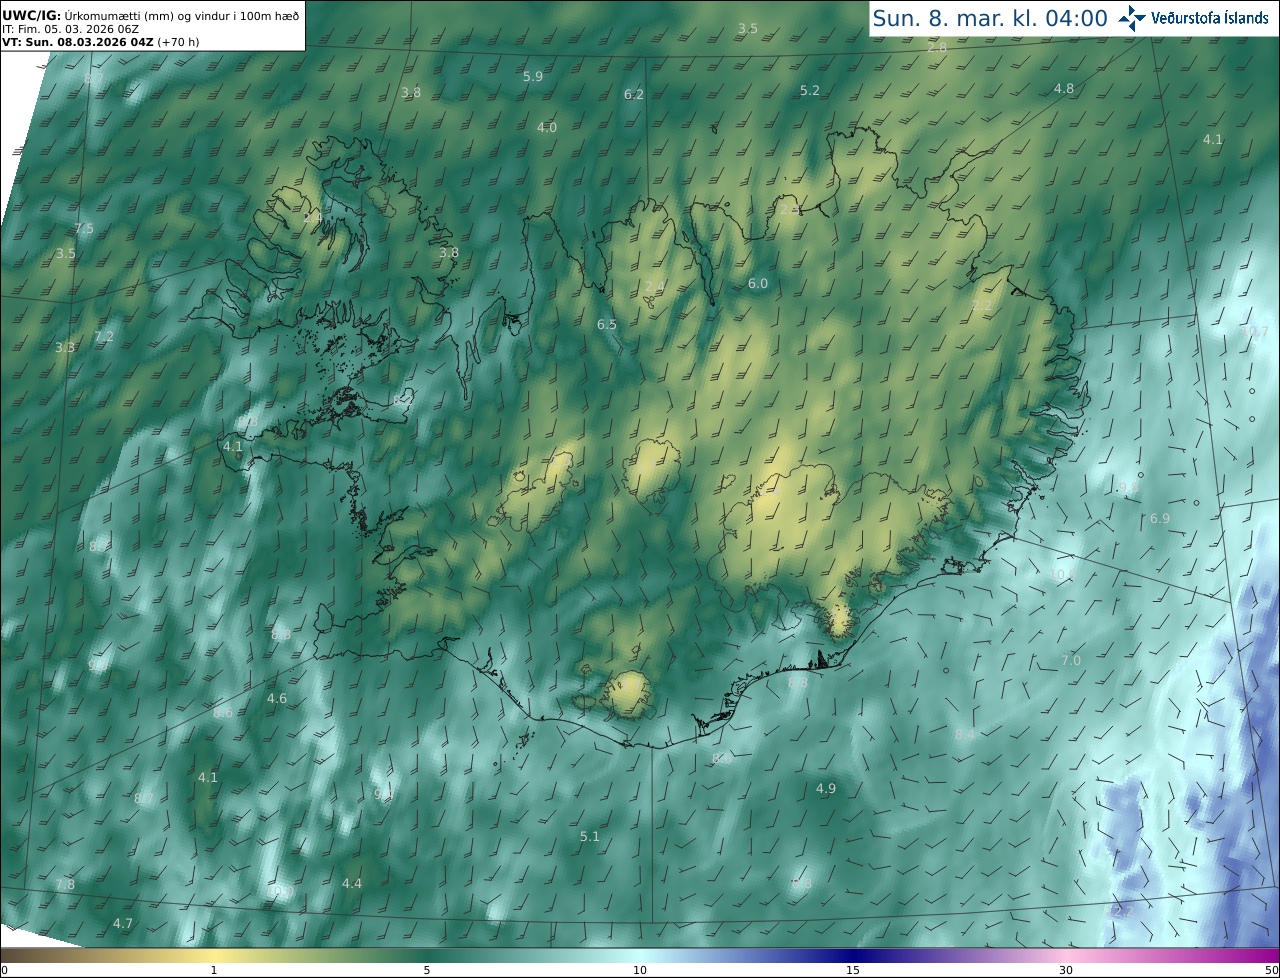
Task: Select the "IT: Fim. 05. 03. 2026 06Z" line
Action: (70, 29)
